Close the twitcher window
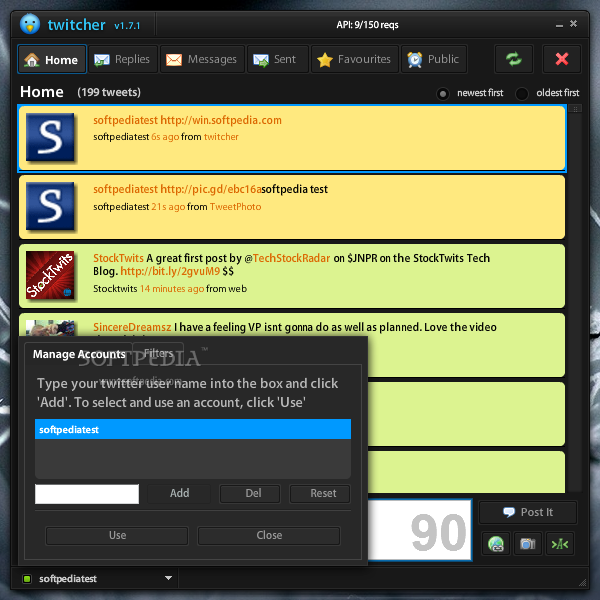600x600 pixels. (573, 24)
